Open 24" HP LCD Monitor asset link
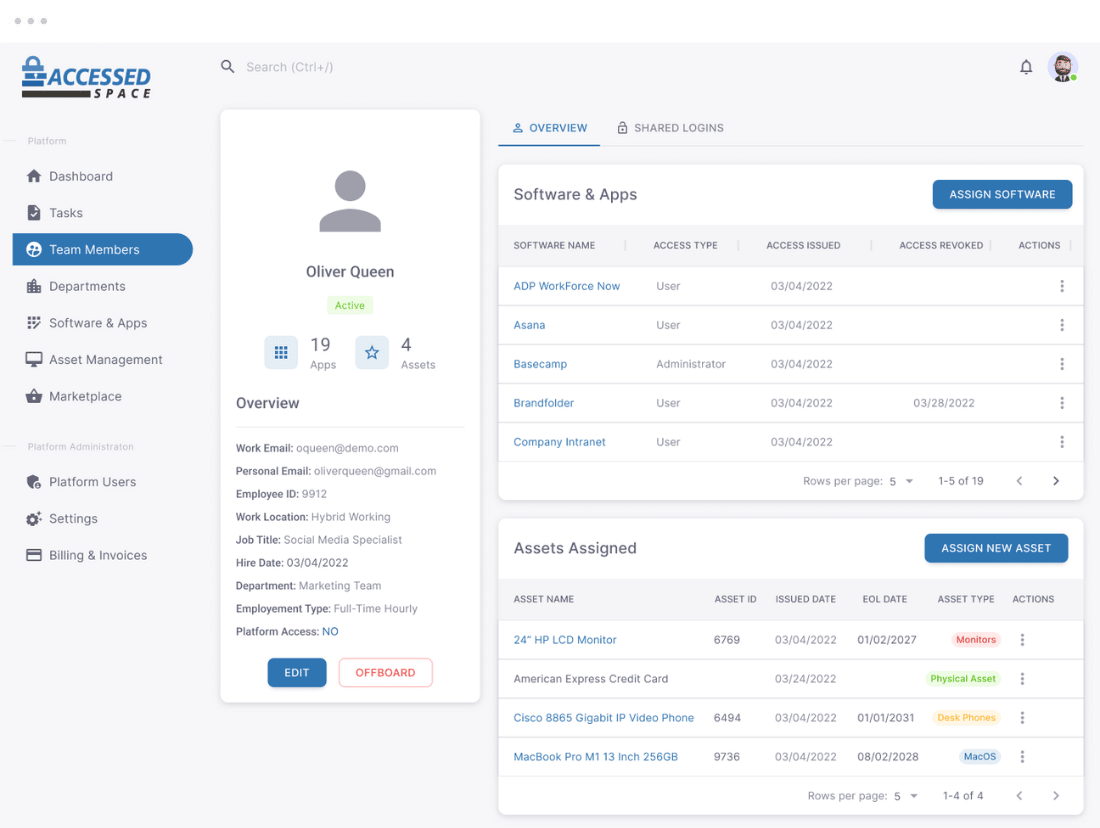 [x=565, y=640]
